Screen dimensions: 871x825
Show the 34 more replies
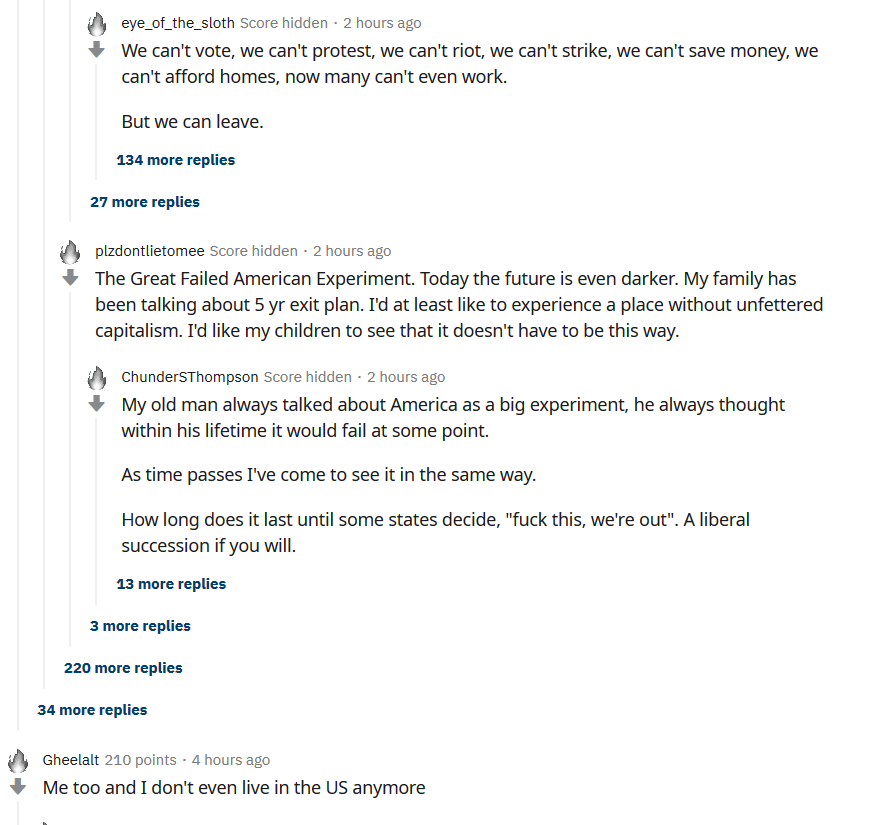click(92, 710)
